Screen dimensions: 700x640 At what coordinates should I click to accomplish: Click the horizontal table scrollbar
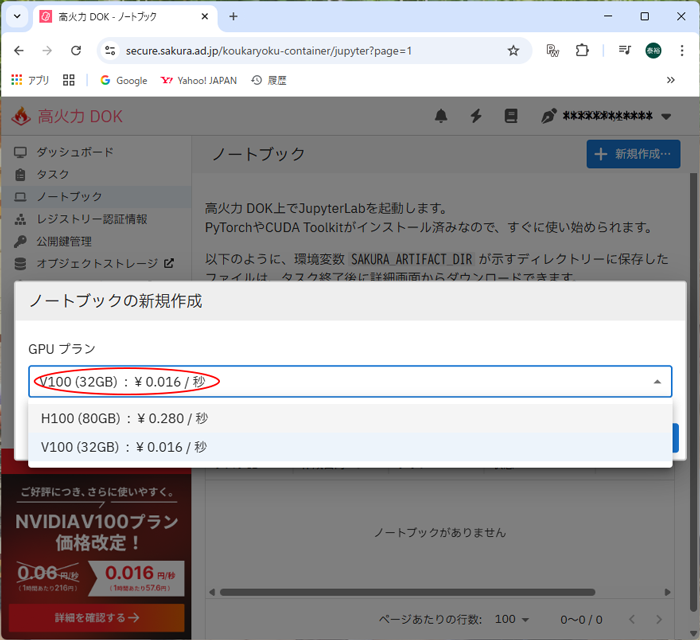tap(407, 592)
